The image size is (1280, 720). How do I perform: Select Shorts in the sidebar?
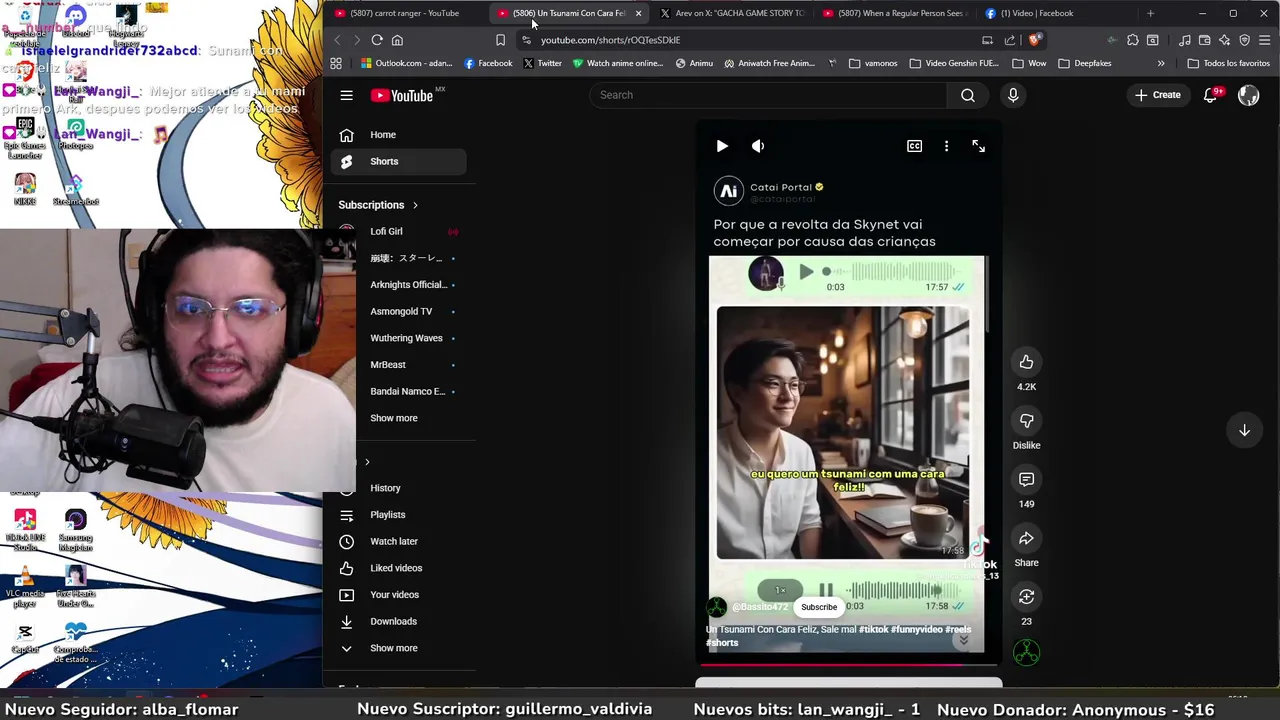tap(398, 161)
